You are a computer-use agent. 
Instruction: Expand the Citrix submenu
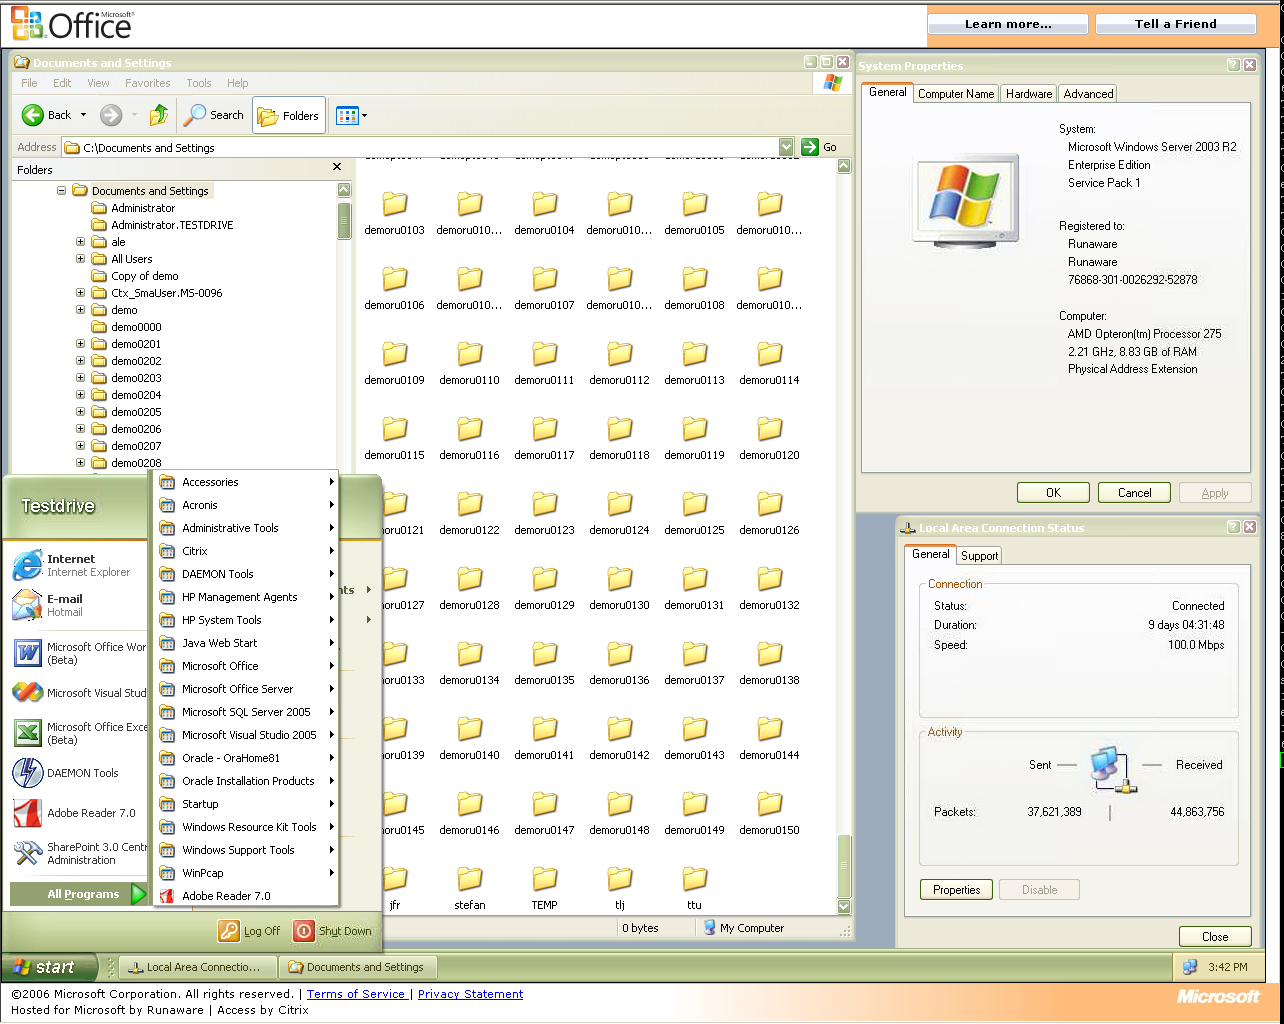246,551
